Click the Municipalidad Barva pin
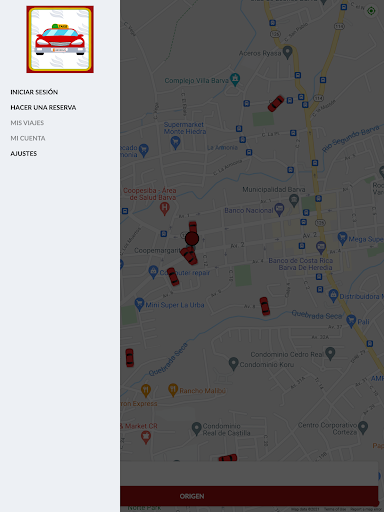Screen dimensions: 384x512 [x=294, y=200]
